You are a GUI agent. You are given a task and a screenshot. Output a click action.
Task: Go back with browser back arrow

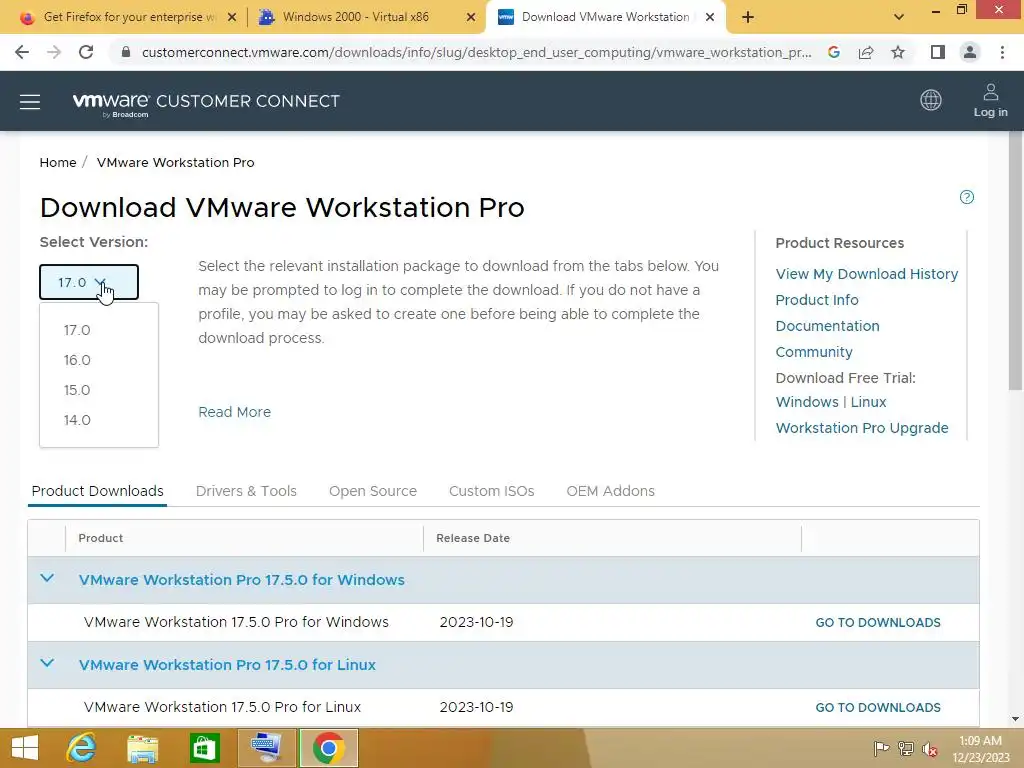(x=22, y=52)
